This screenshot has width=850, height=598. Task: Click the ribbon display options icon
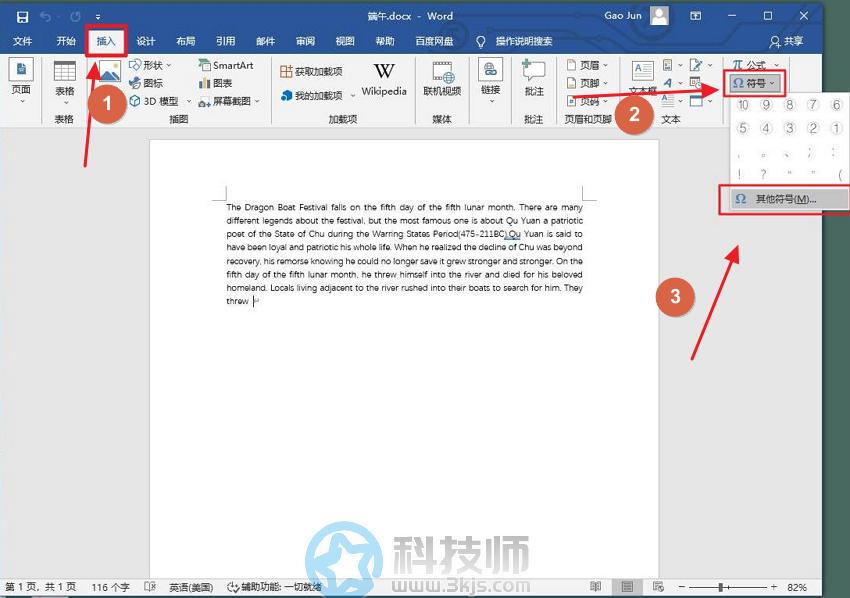pos(696,16)
